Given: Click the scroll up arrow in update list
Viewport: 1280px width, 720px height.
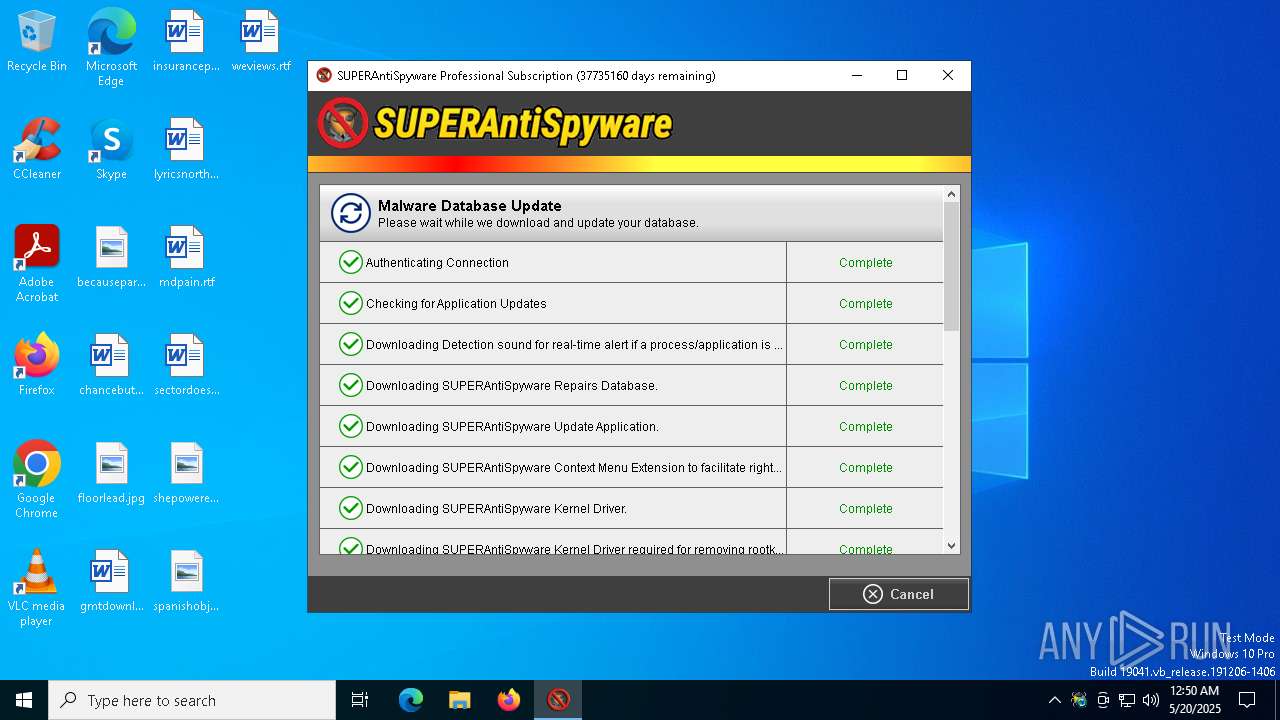Looking at the screenshot, I should (x=951, y=194).
